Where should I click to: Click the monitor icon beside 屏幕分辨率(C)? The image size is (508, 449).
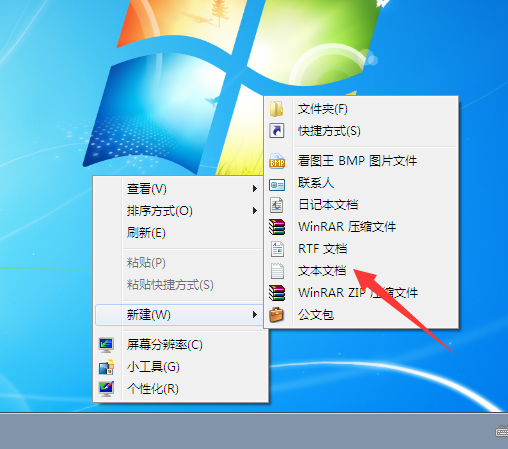(106, 345)
